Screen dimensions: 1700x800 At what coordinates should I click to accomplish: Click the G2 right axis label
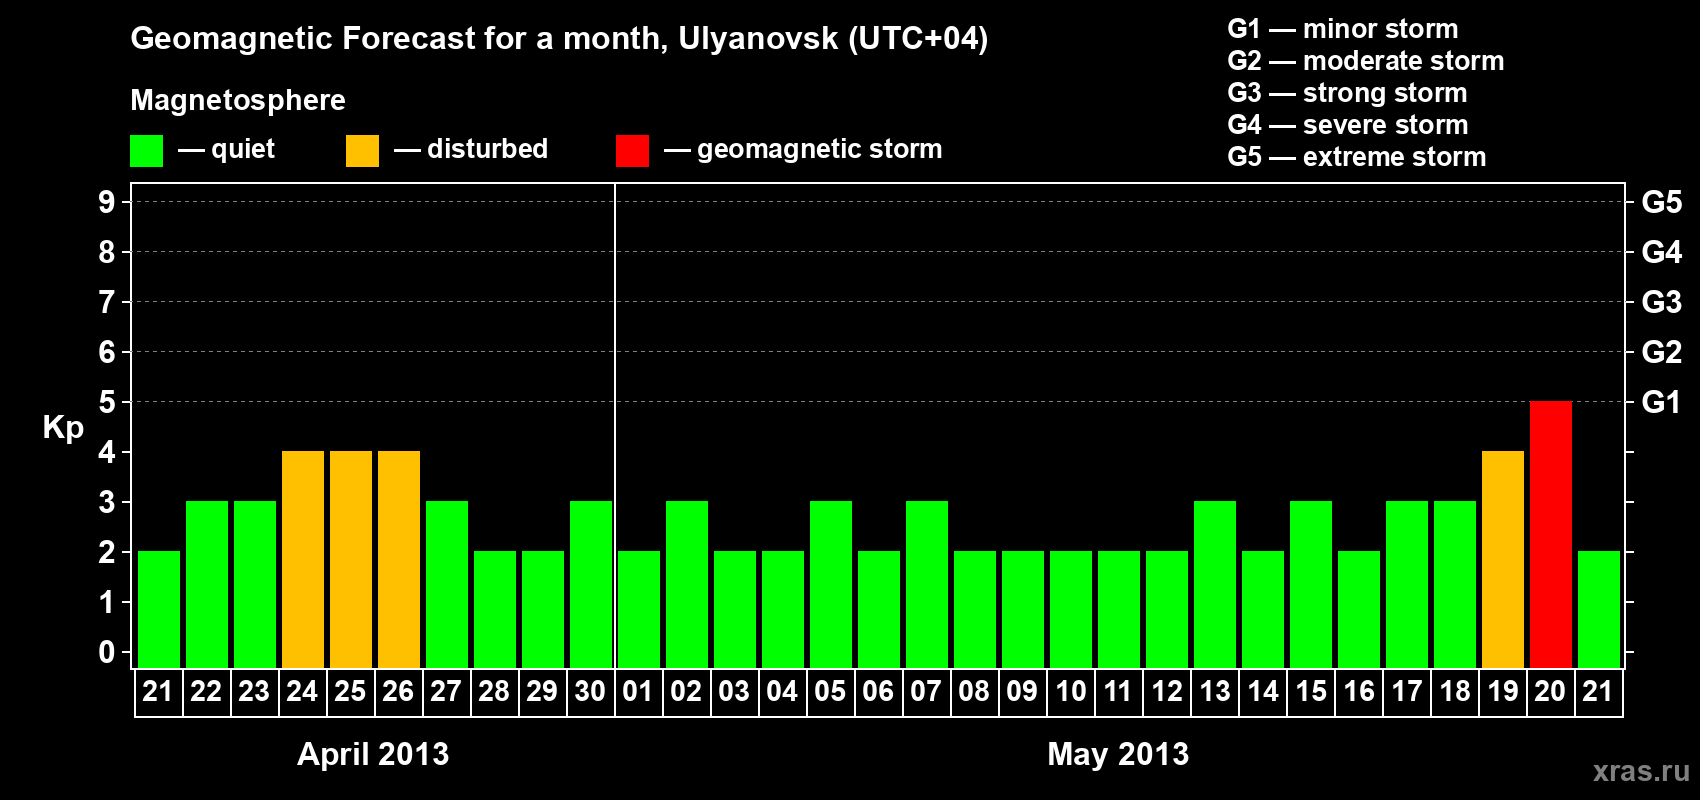(x=1661, y=352)
